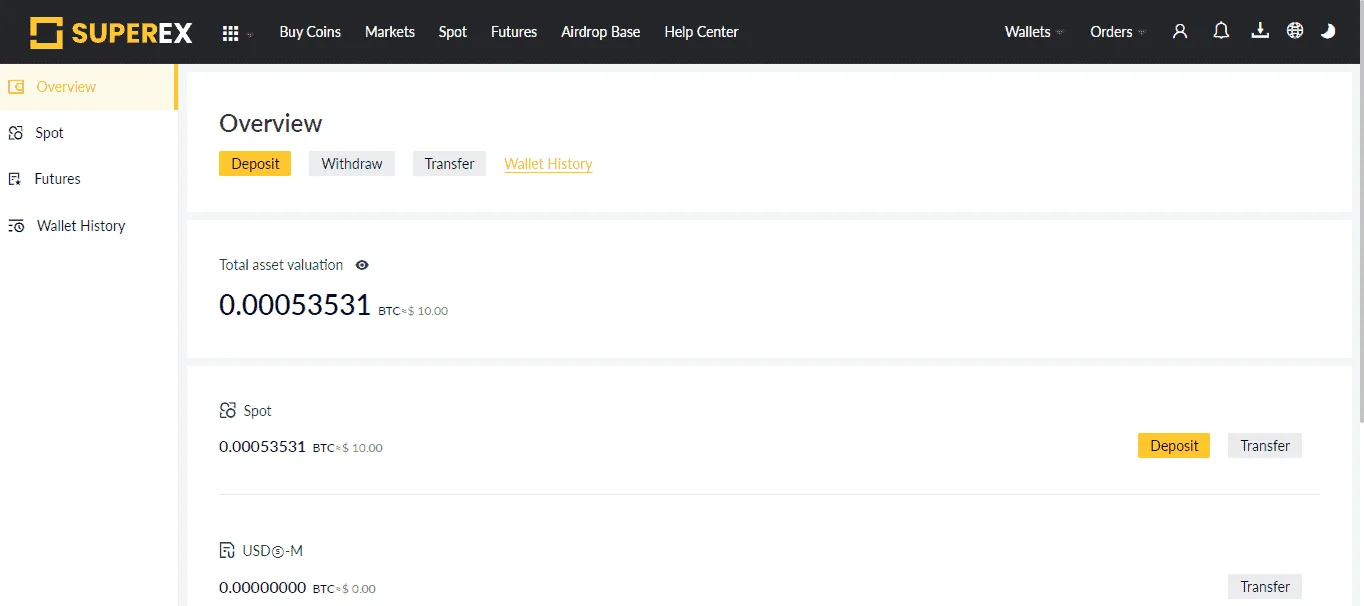
Task: Click the Spot balance 0.00053531
Action: pyautogui.click(x=262, y=447)
